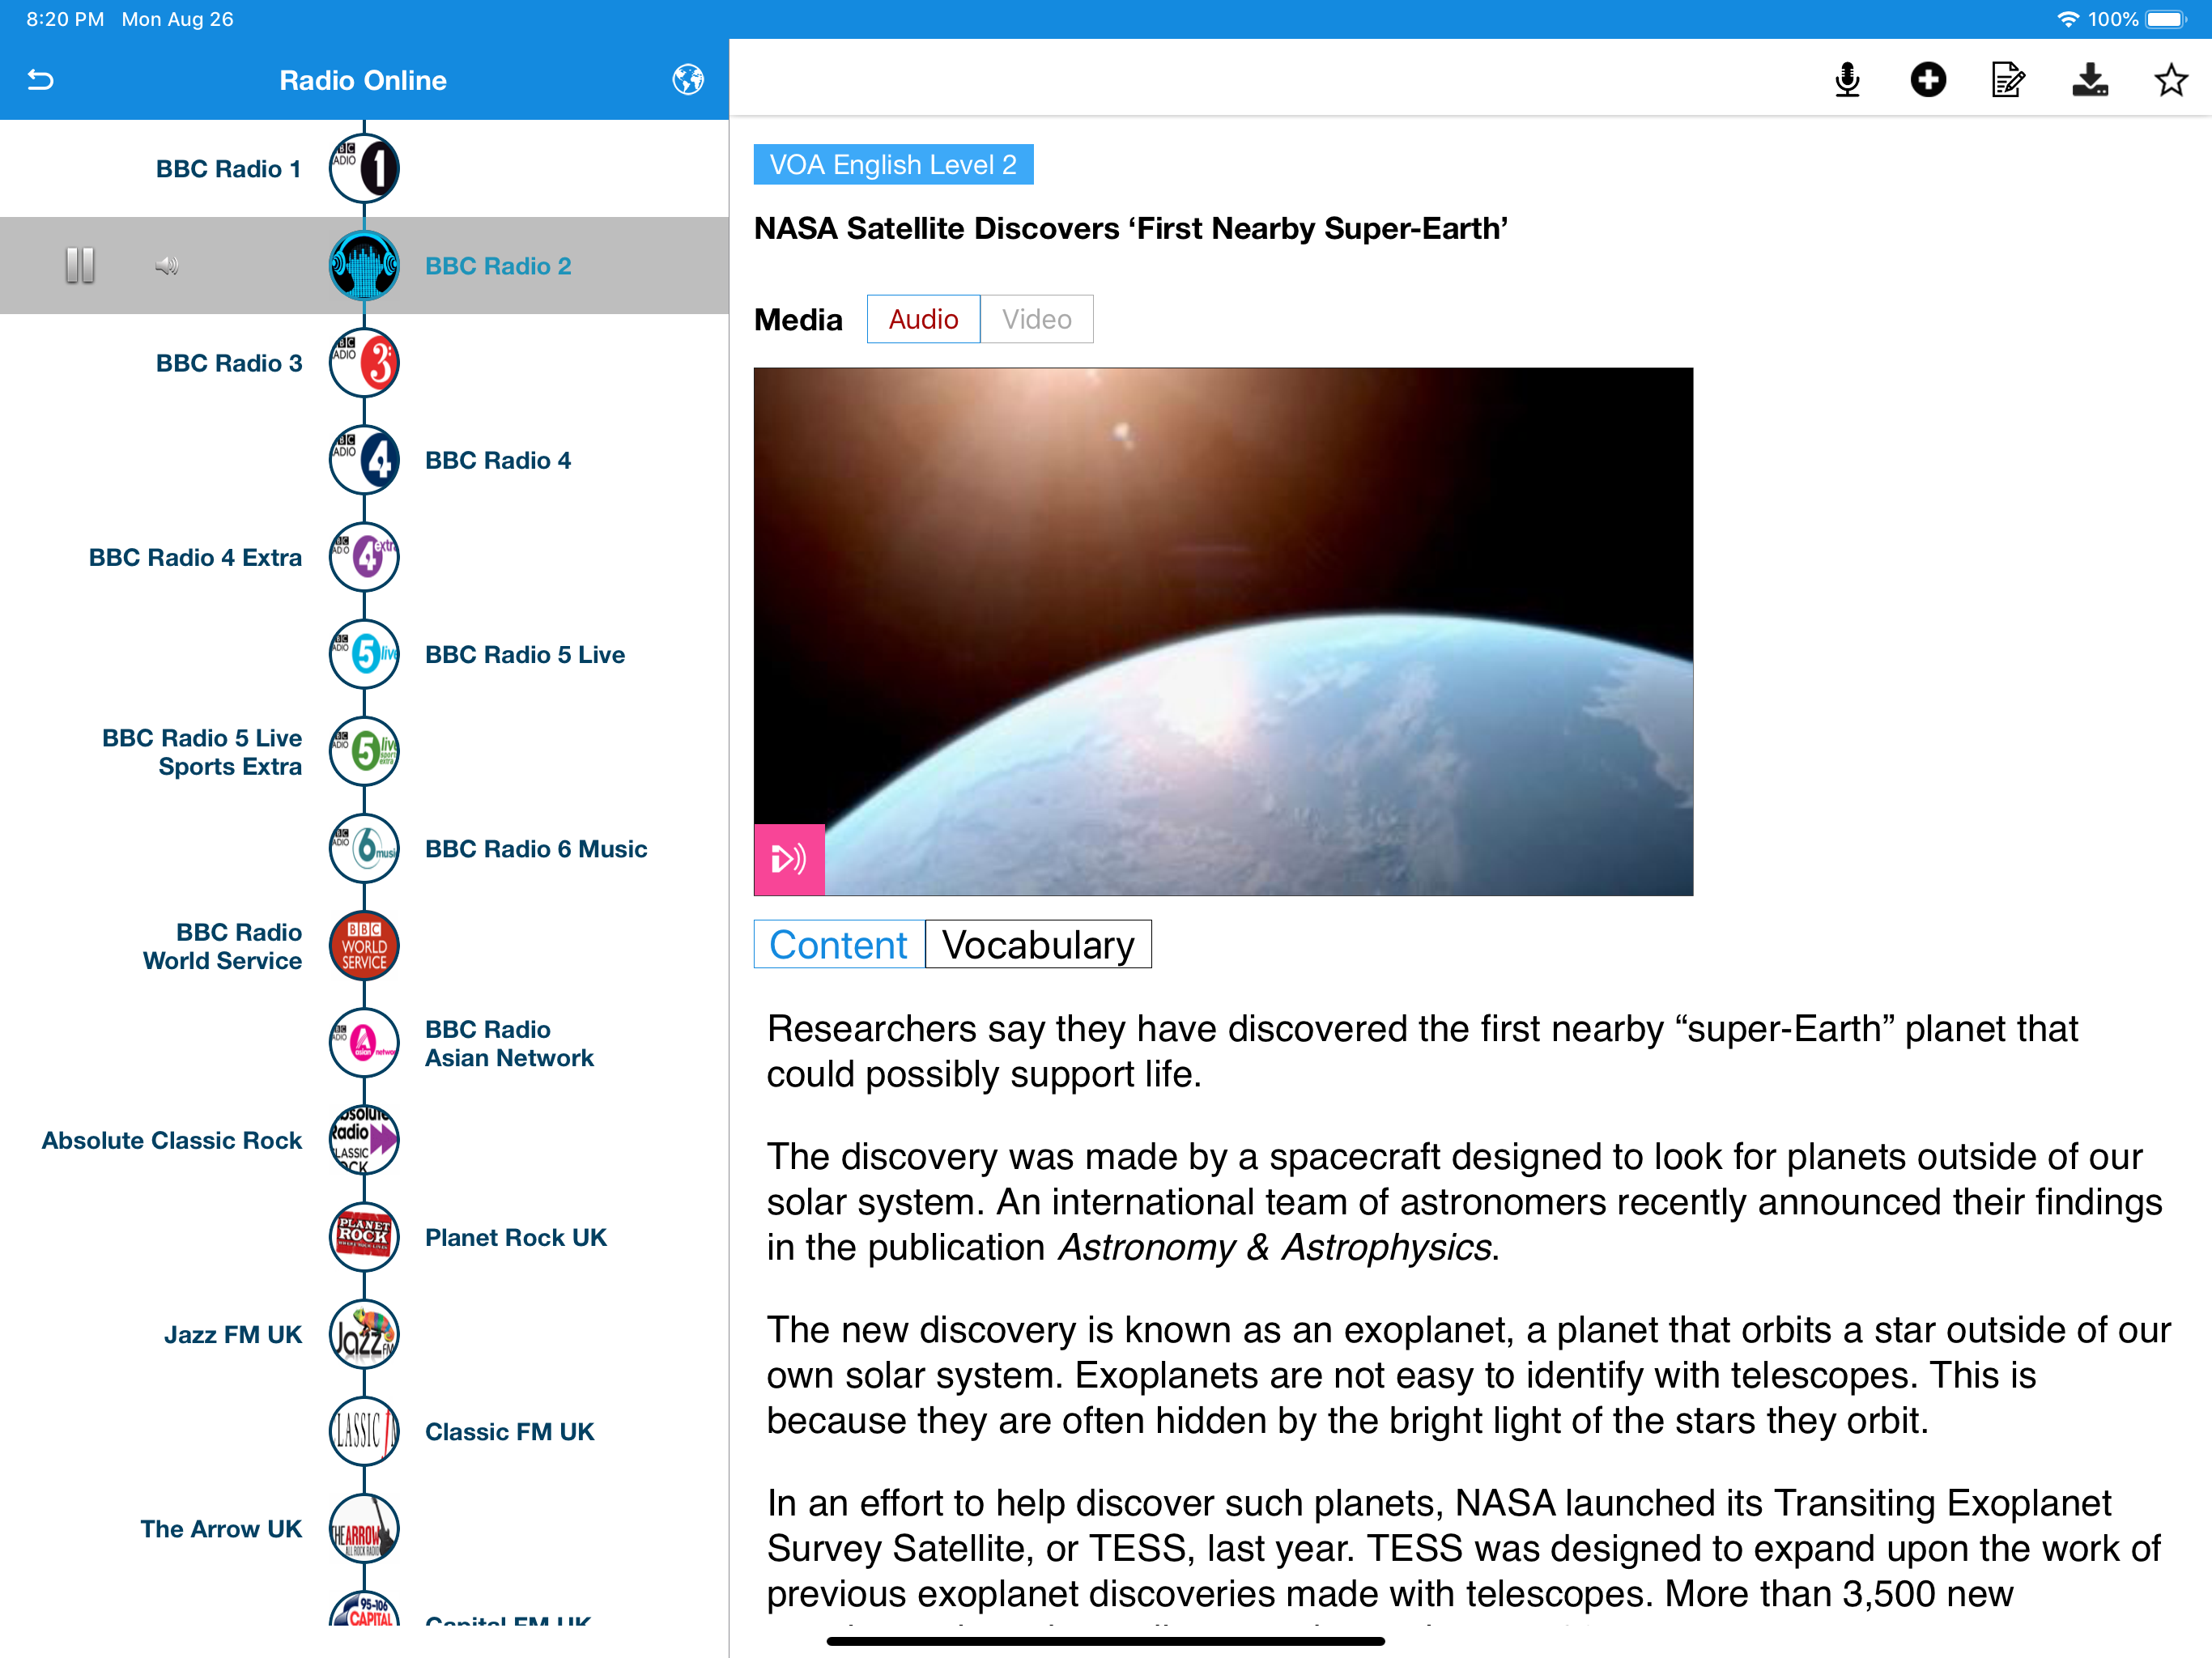
Task: Open the globe country selector icon
Action: (x=688, y=80)
